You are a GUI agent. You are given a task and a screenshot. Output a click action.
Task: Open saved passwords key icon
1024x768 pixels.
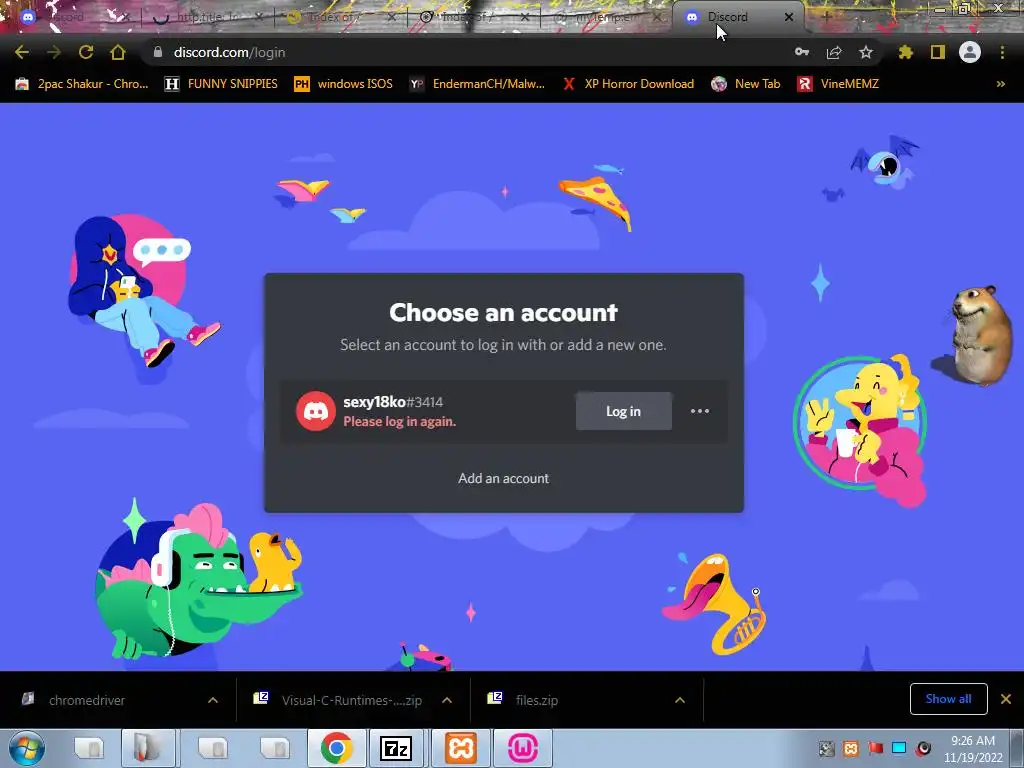click(x=802, y=52)
